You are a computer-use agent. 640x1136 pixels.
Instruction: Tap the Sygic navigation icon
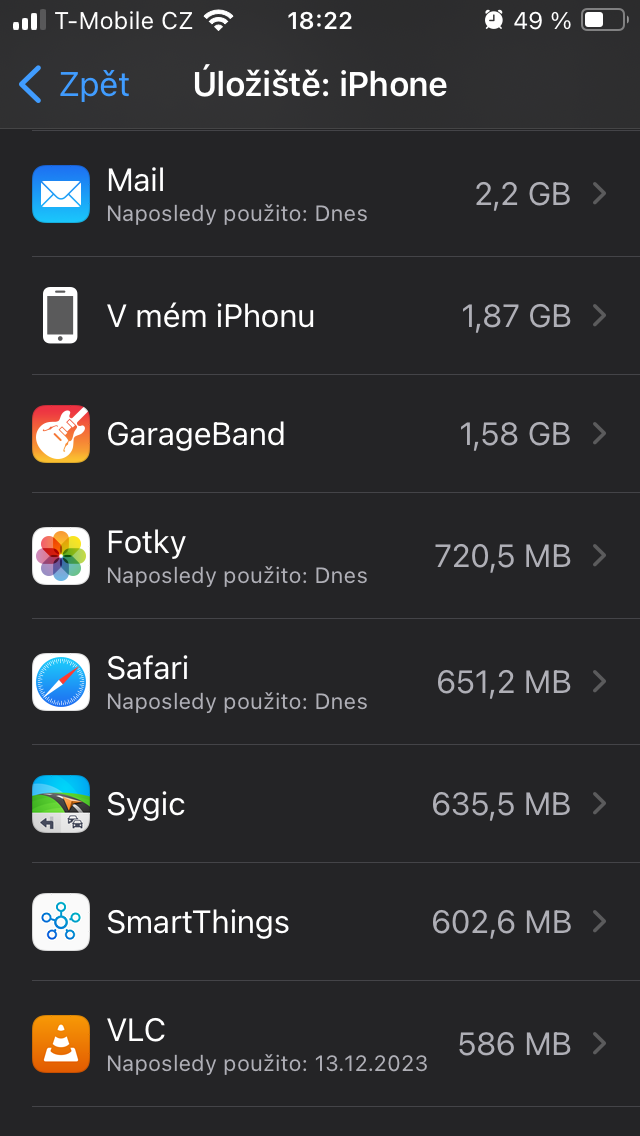pos(61,804)
